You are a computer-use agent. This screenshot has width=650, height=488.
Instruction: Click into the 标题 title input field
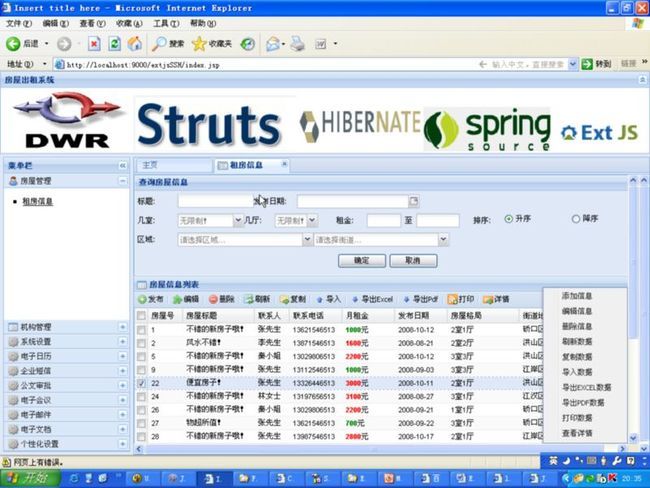tap(216, 202)
